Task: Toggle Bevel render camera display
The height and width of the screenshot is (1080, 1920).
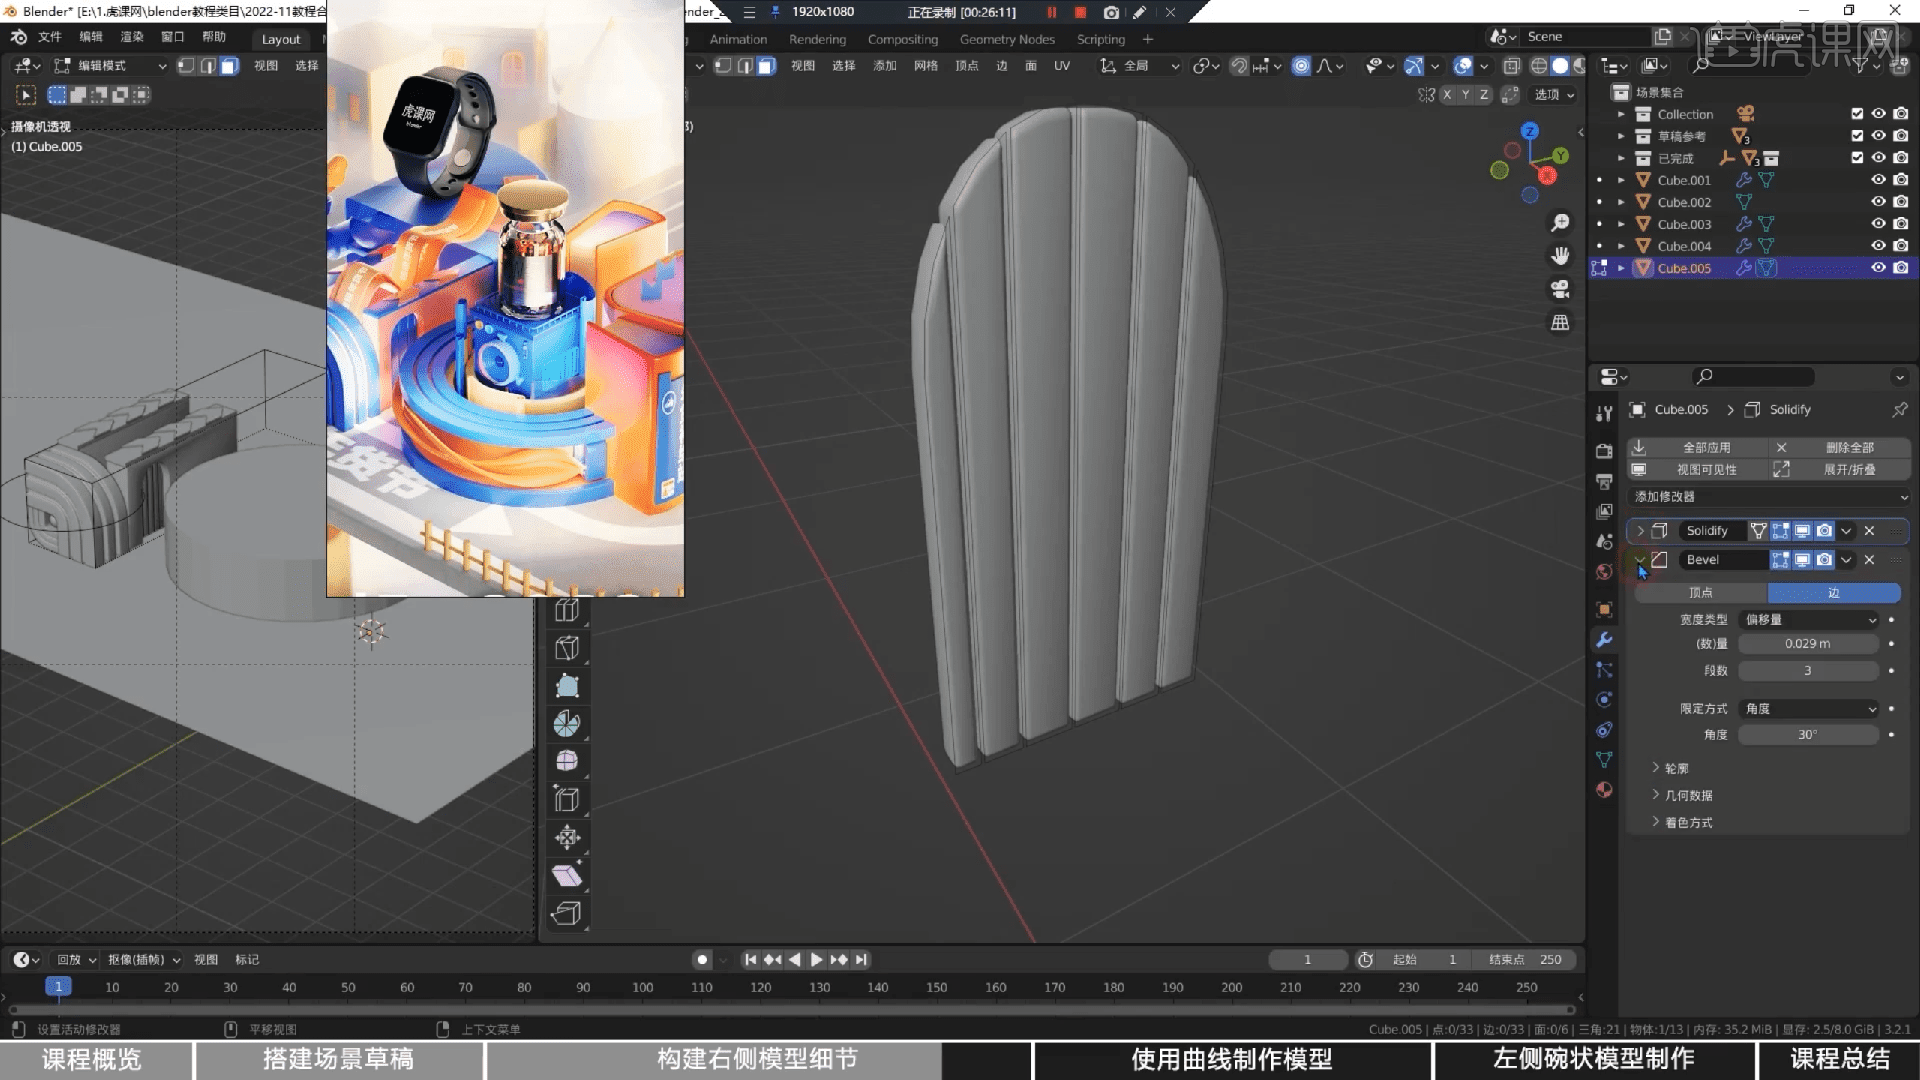Action: tap(1825, 560)
